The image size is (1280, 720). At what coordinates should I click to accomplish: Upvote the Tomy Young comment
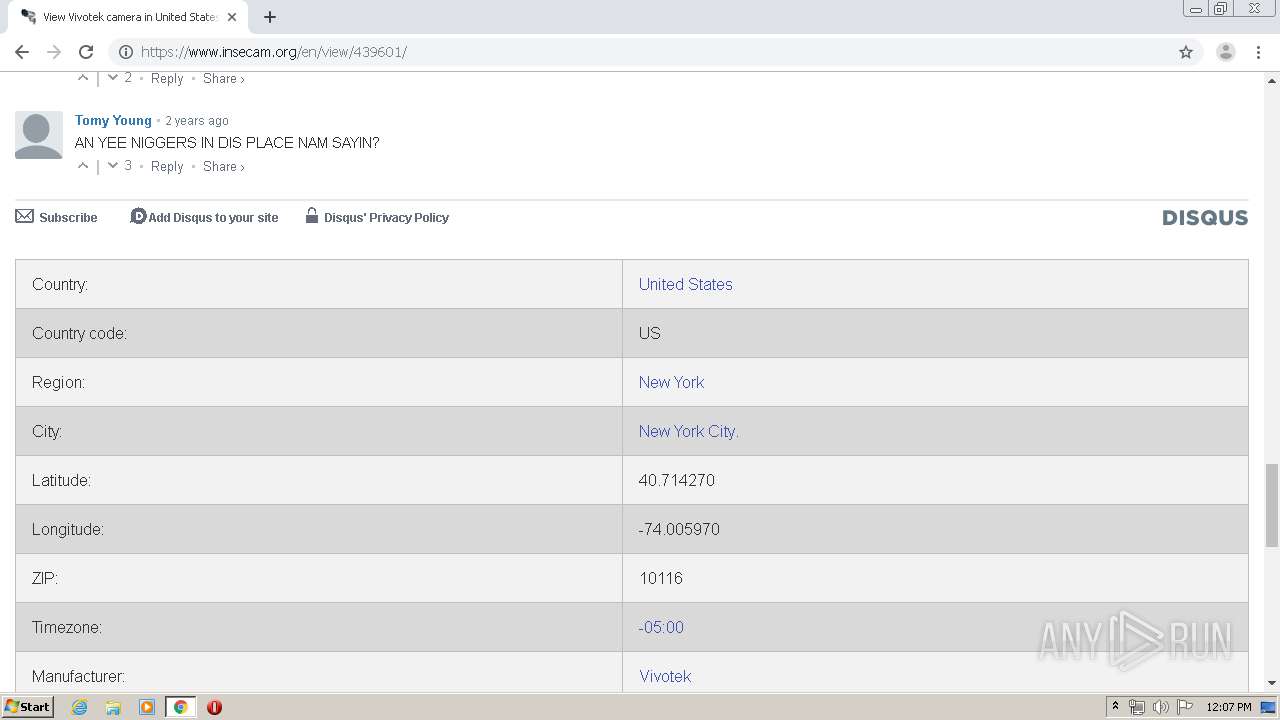pyautogui.click(x=83, y=166)
